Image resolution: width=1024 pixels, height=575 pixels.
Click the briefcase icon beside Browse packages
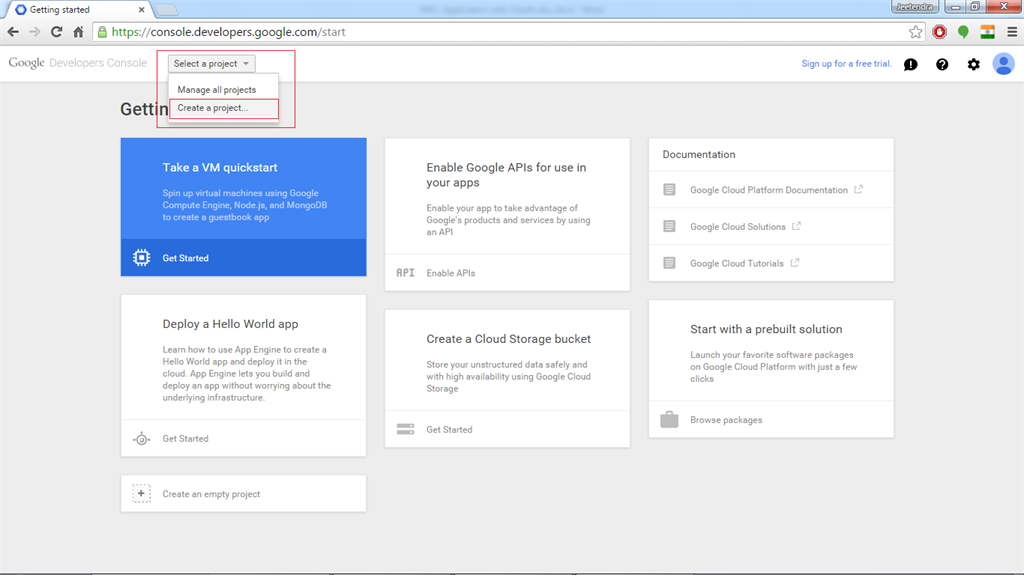coord(669,419)
